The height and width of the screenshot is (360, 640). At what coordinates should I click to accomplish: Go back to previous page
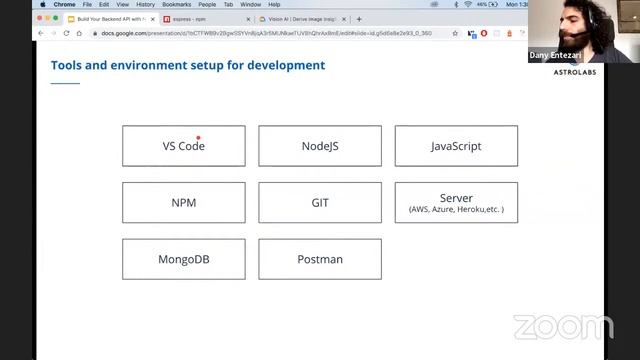click(x=41, y=33)
